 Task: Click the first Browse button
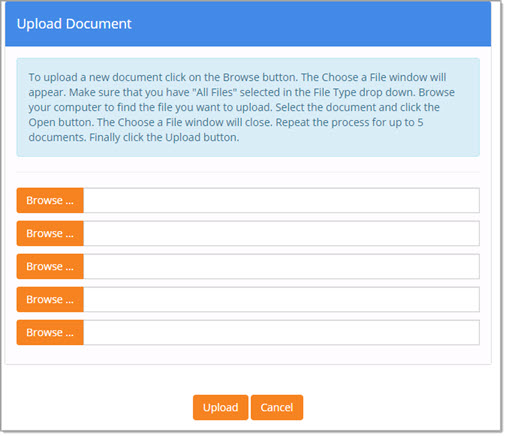pos(50,200)
